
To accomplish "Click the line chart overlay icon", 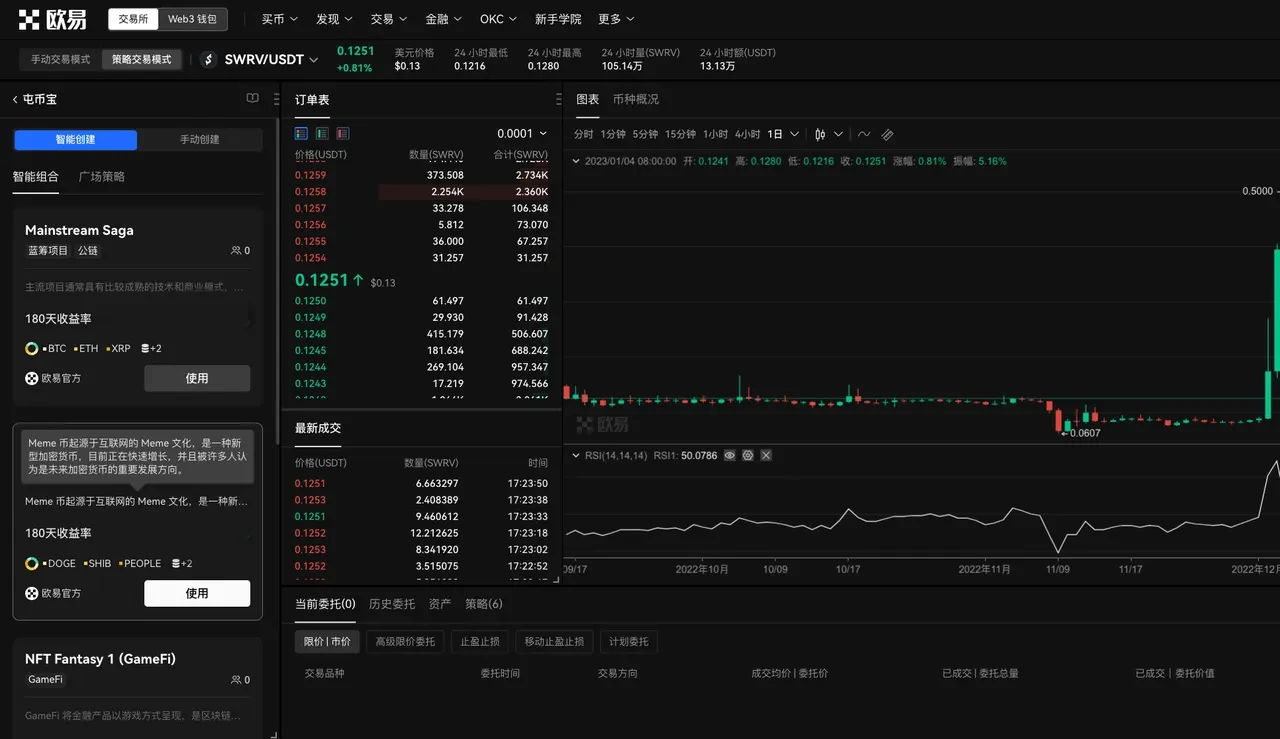I will point(864,133).
